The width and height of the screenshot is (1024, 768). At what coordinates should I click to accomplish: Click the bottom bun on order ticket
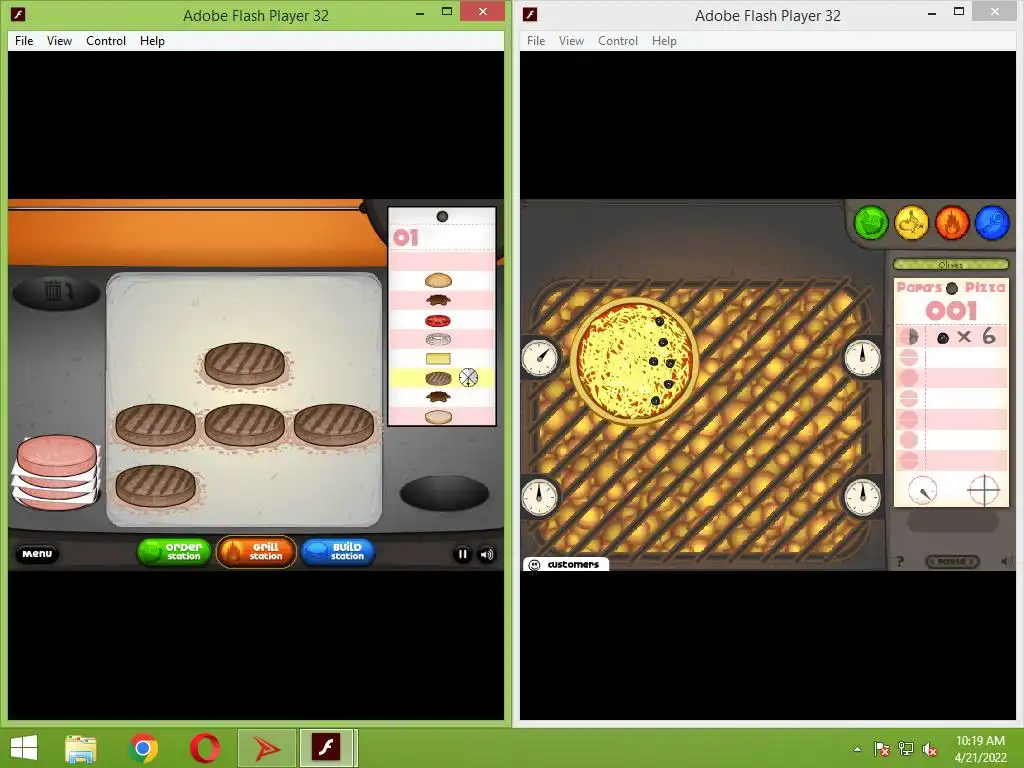(438, 417)
